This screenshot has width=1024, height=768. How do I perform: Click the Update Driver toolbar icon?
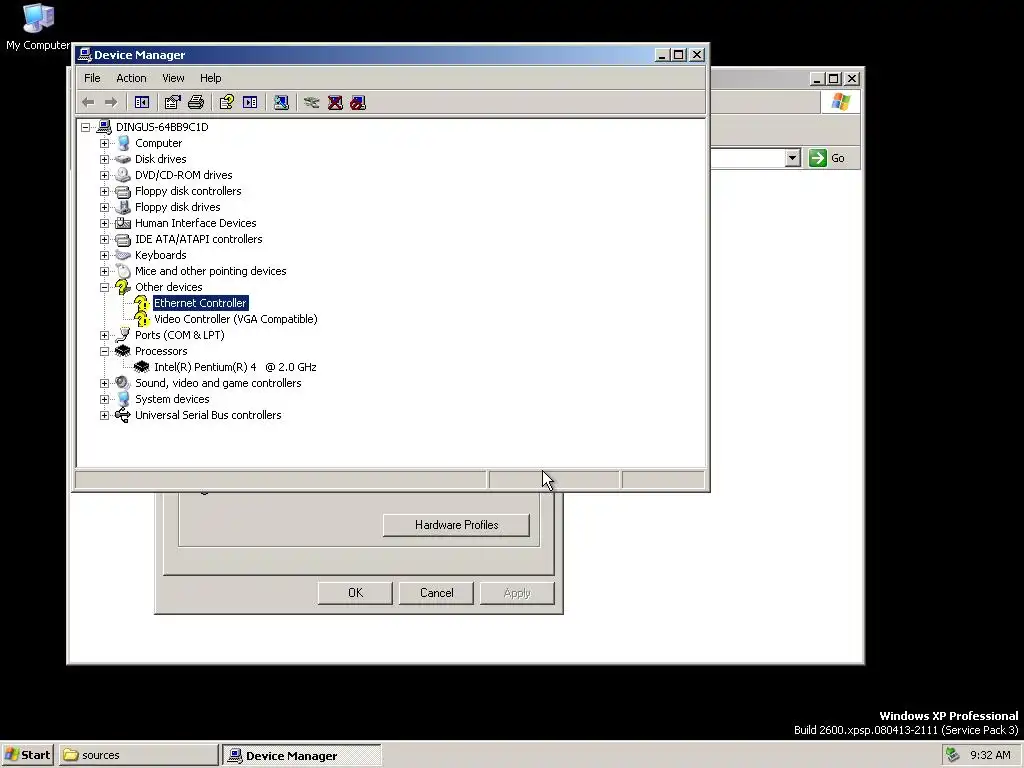[x=312, y=103]
